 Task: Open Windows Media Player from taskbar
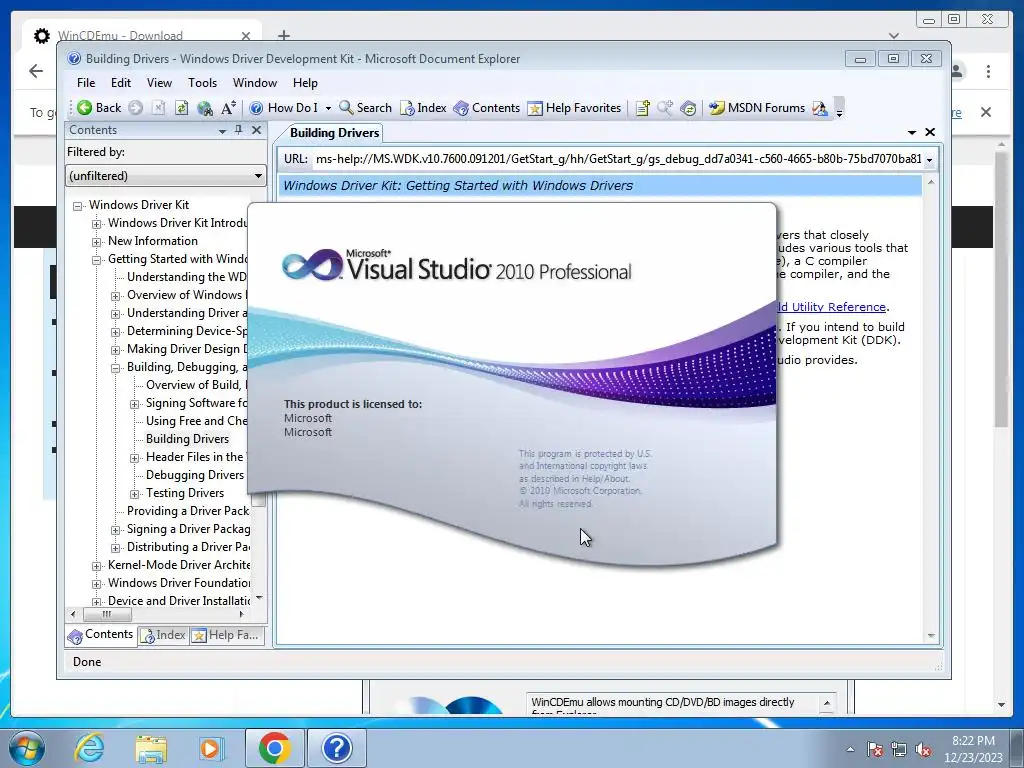click(x=212, y=748)
